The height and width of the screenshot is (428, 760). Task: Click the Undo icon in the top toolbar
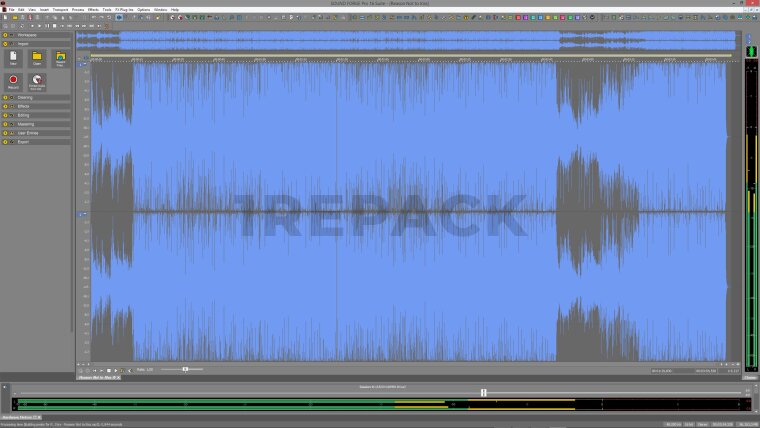pyautogui.click(x=95, y=17)
